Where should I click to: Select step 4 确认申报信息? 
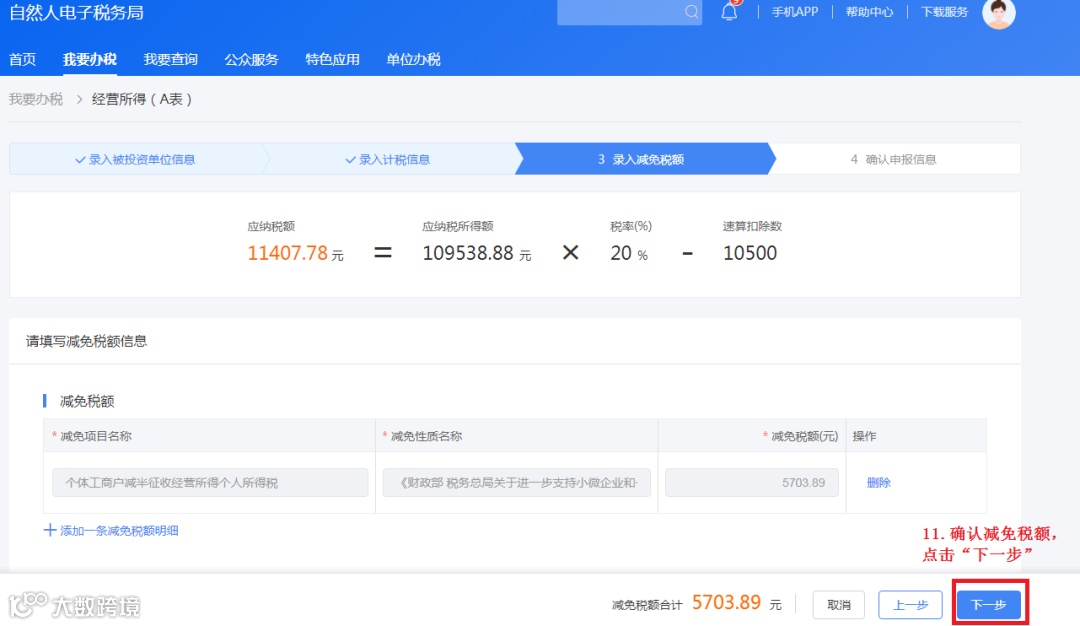pos(893,159)
